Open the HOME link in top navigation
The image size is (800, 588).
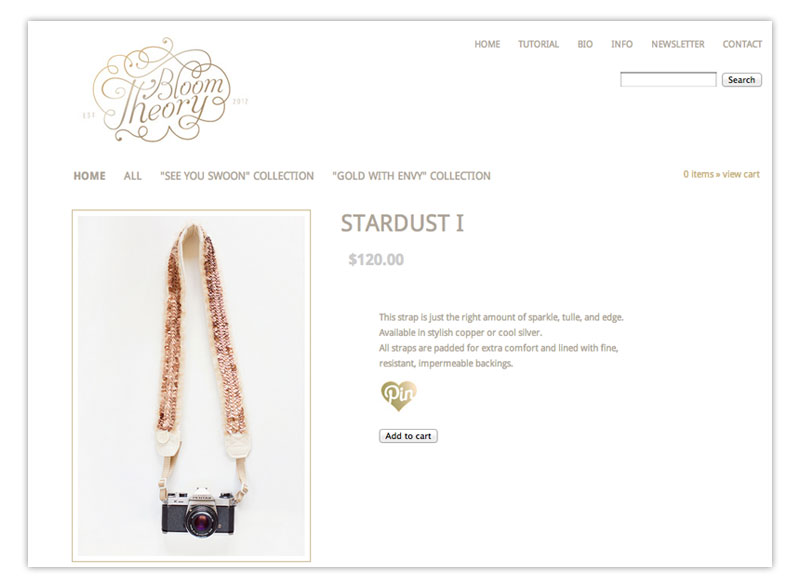click(x=487, y=44)
